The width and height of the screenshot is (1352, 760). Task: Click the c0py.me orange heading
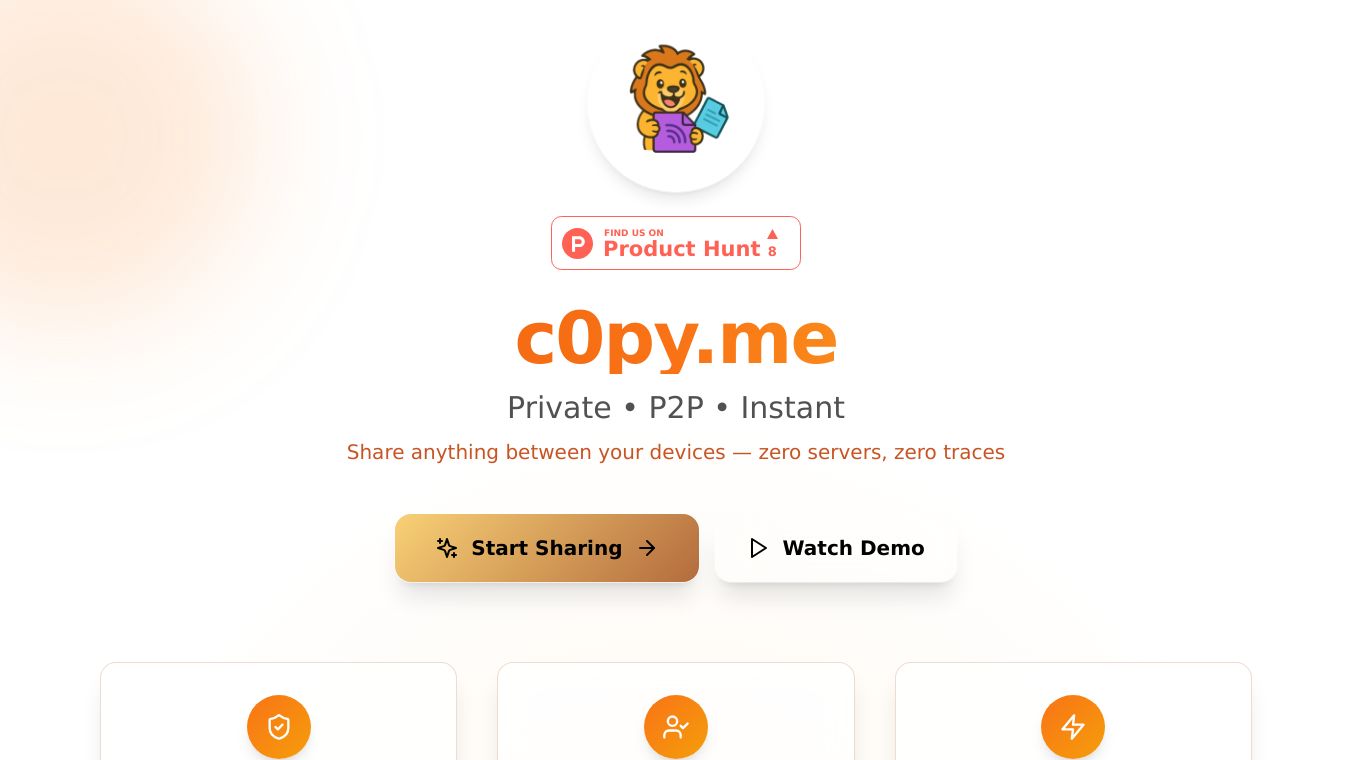[676, 338]
